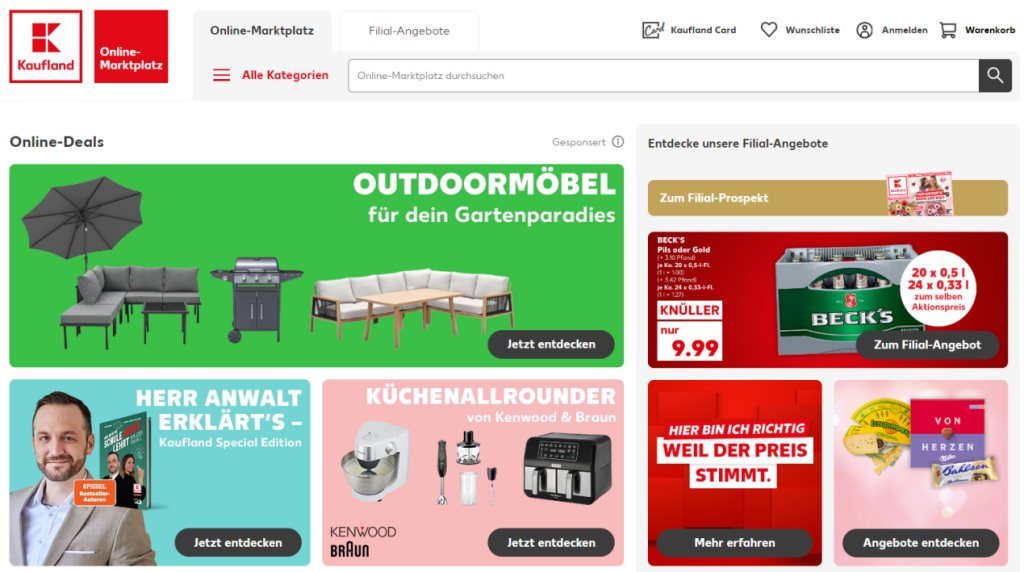Click the magnifier search button
The image size is (1024, 572).
[x=995, y=76]
